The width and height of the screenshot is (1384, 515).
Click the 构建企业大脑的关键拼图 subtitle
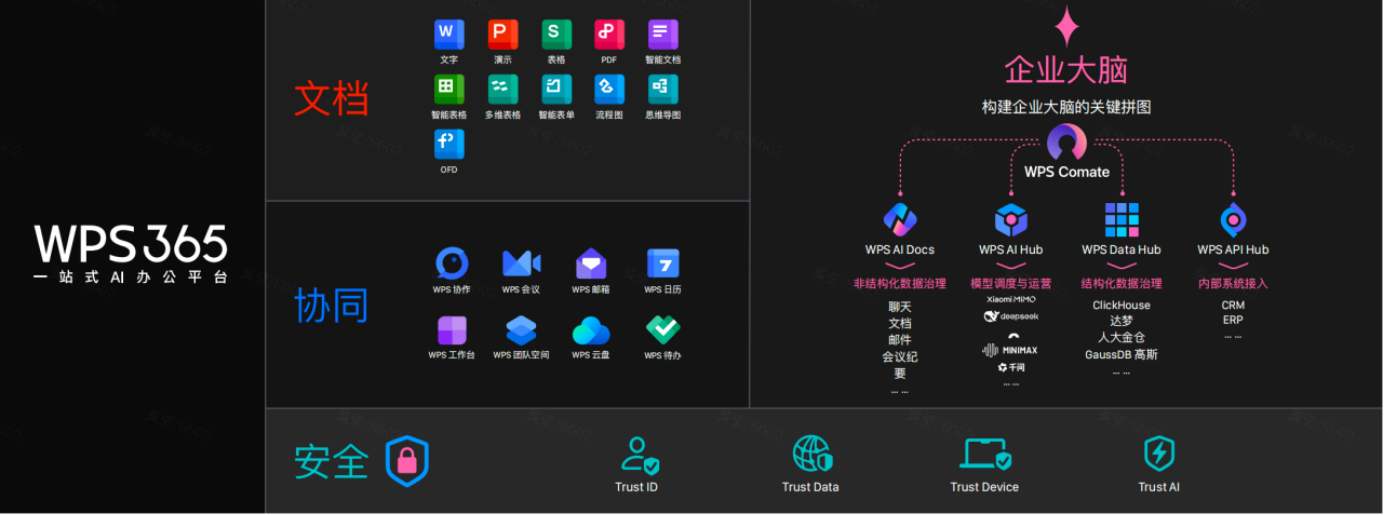tap(1066, 107)
